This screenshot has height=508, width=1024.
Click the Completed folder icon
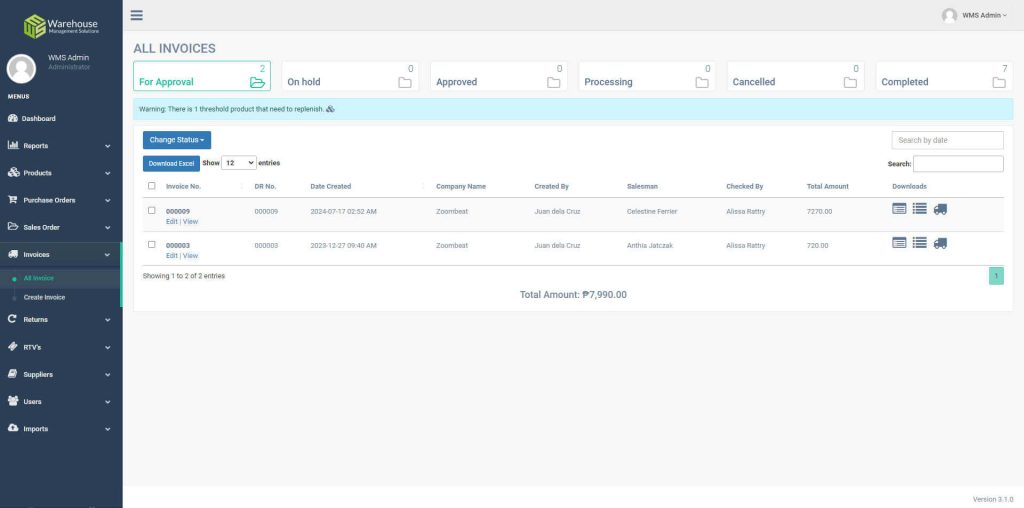[998, 82]
